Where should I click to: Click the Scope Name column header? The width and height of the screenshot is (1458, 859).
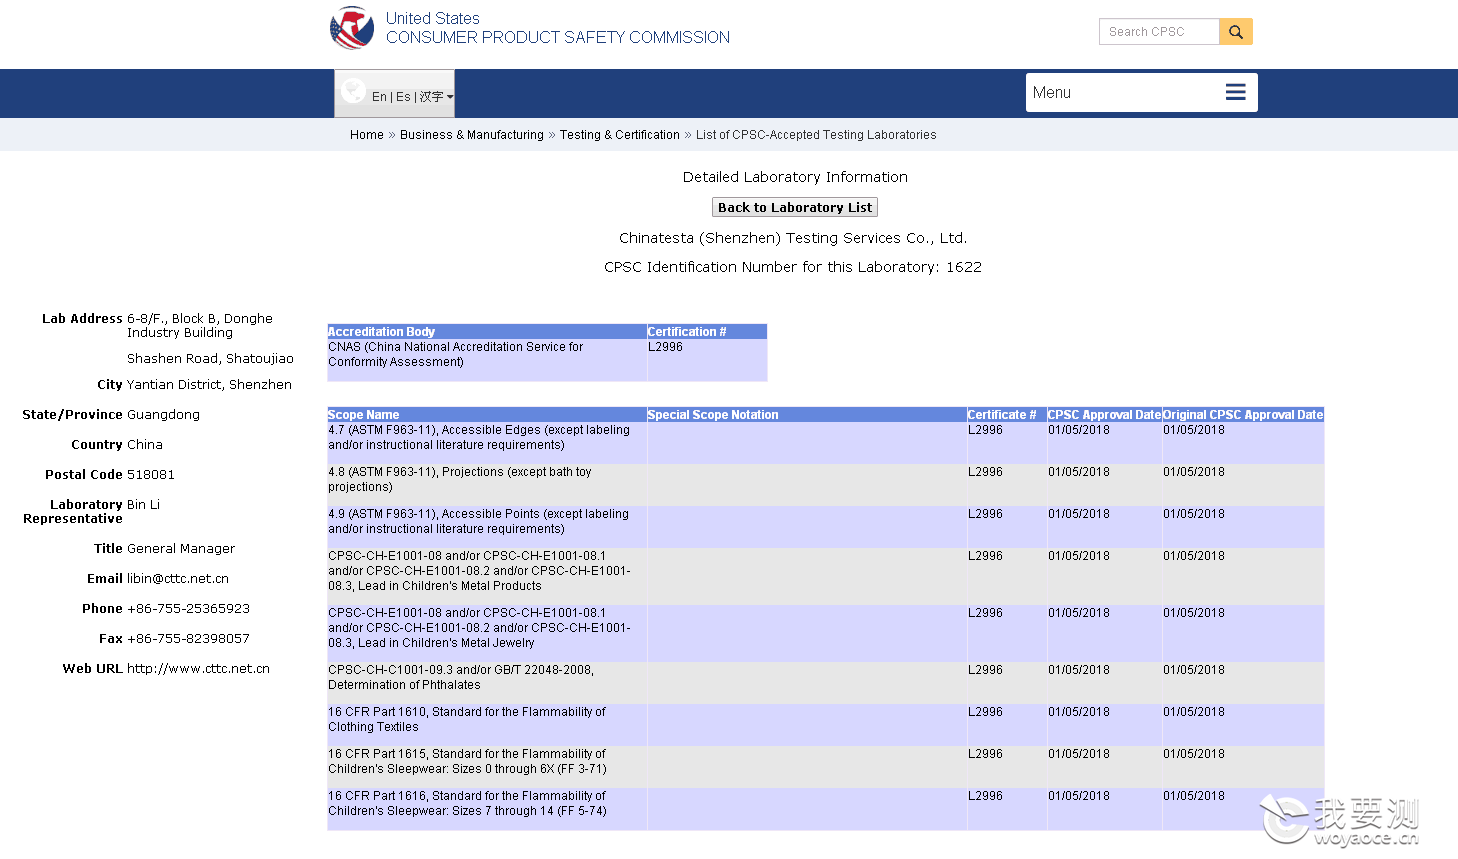(364, 415)
